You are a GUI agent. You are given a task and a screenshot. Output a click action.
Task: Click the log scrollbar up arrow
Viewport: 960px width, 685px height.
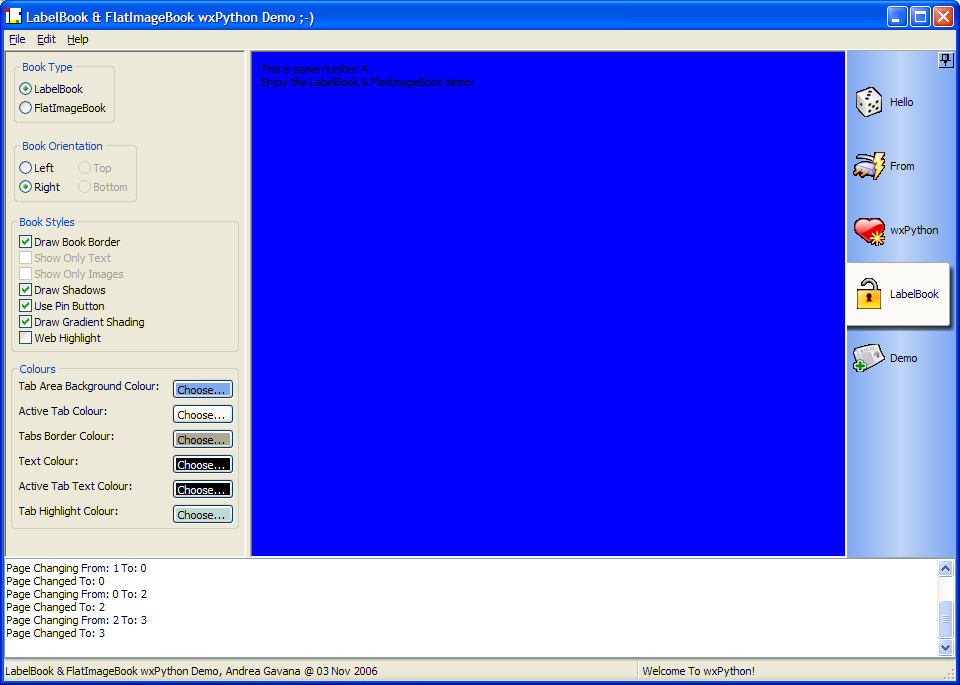click(946, 569)
